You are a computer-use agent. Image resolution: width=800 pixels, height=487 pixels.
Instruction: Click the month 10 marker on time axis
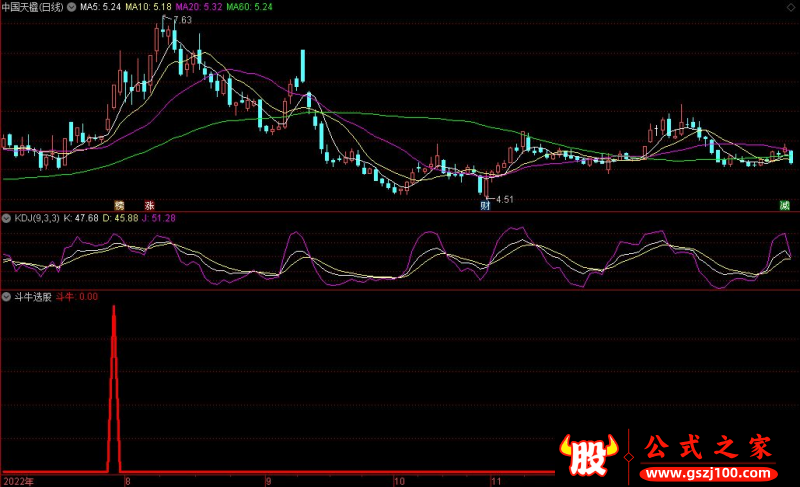pos(398,480)
